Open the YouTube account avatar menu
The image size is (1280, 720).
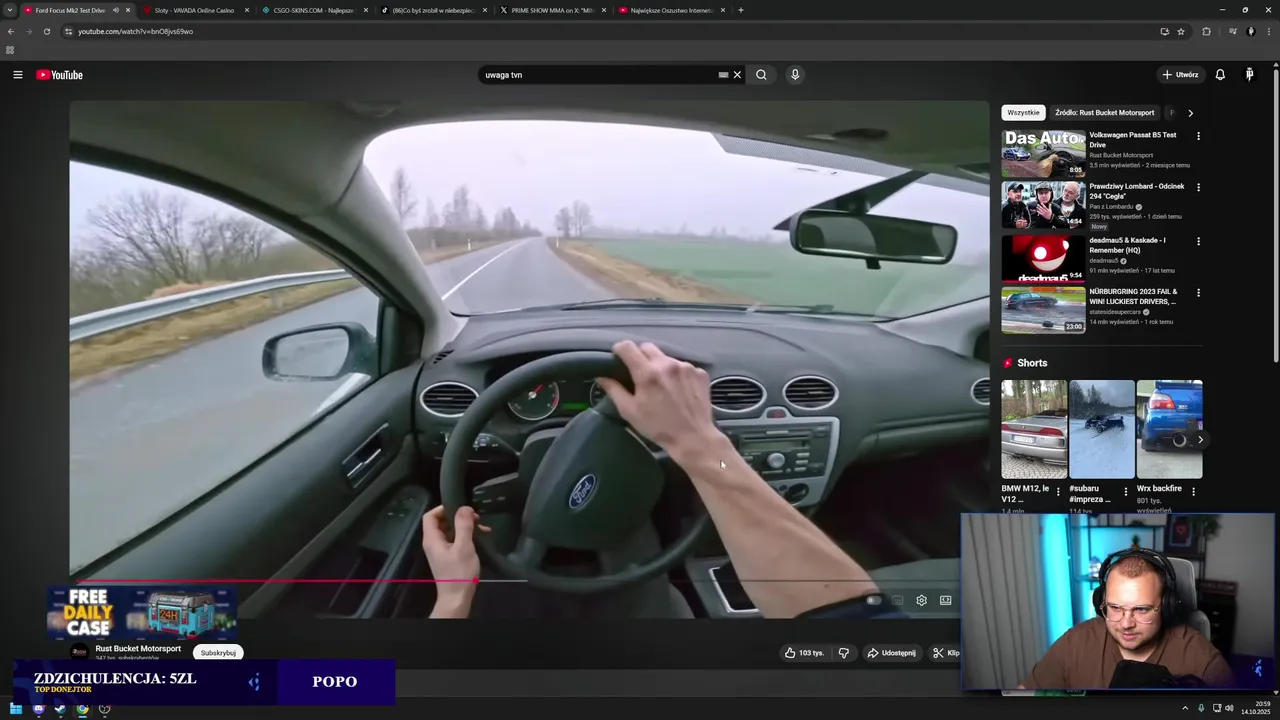[x=1249, y=75]
